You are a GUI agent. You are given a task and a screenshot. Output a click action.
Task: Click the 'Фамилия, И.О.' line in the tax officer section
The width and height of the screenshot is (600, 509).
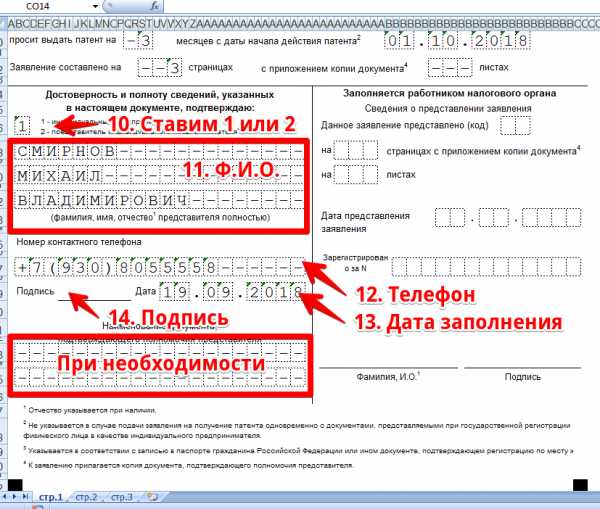click(388, 368)
